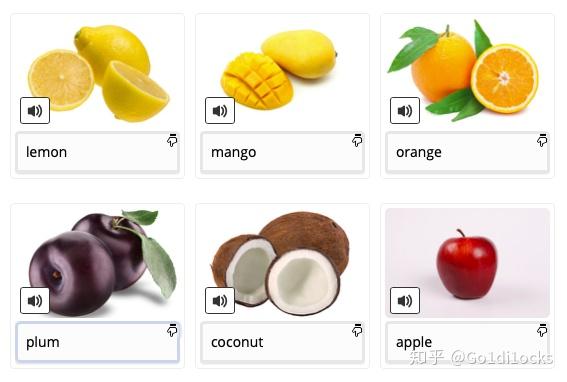Play audio for the lemon card
Viewport: 567px width, 382px height.
[35, 111]
